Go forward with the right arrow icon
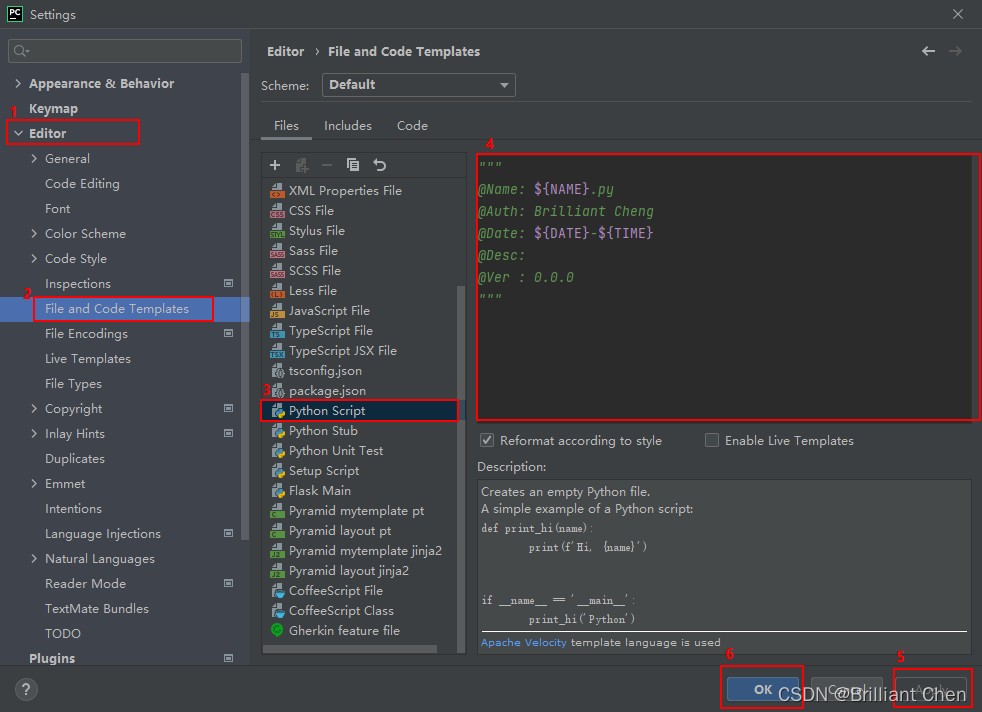 [x=955, y=51]
